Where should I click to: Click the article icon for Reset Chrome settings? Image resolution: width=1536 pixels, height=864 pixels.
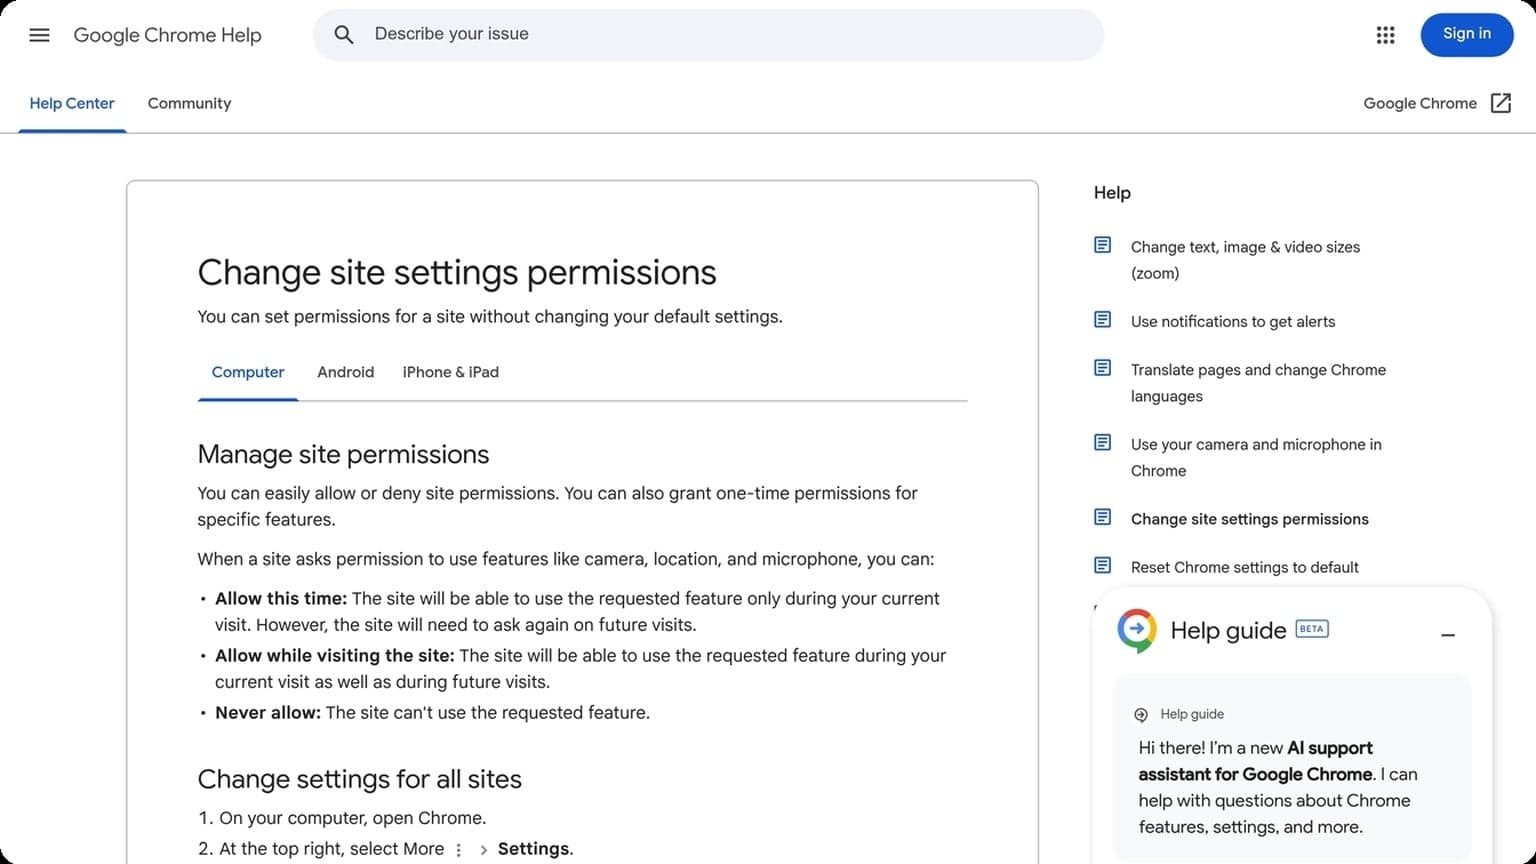[1102, 566]
